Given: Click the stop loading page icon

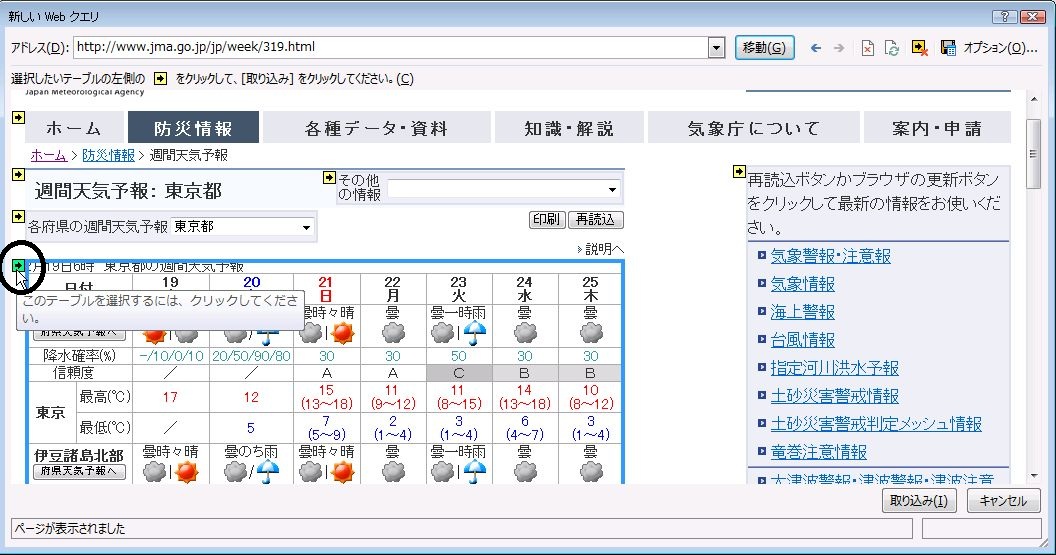Looking at the screenshot, I should [x=868, y=48].
